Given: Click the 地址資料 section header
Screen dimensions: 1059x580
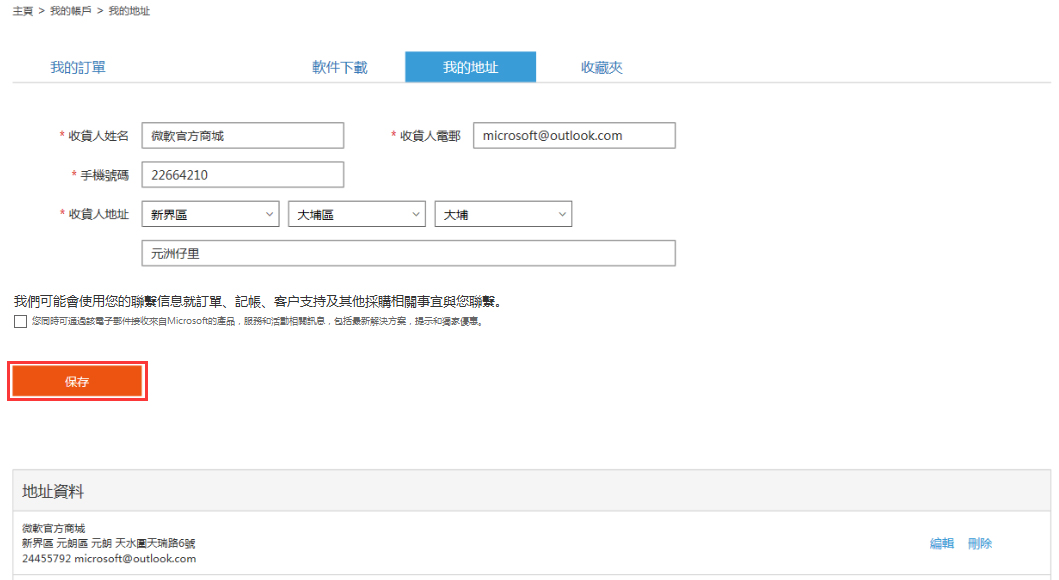Looking at the screenshot, I should (x=54, y=491).
